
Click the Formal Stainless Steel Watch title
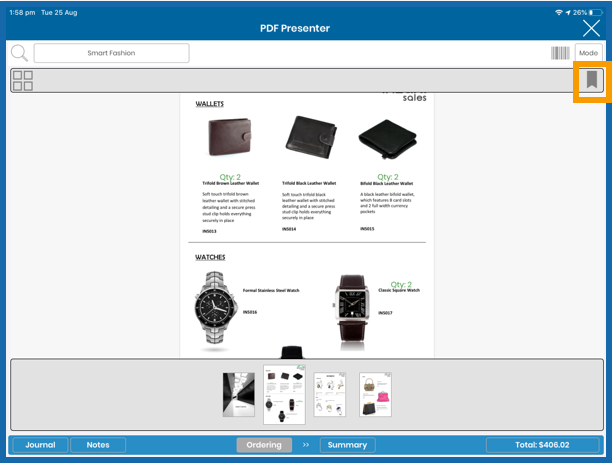pos(271,290)
